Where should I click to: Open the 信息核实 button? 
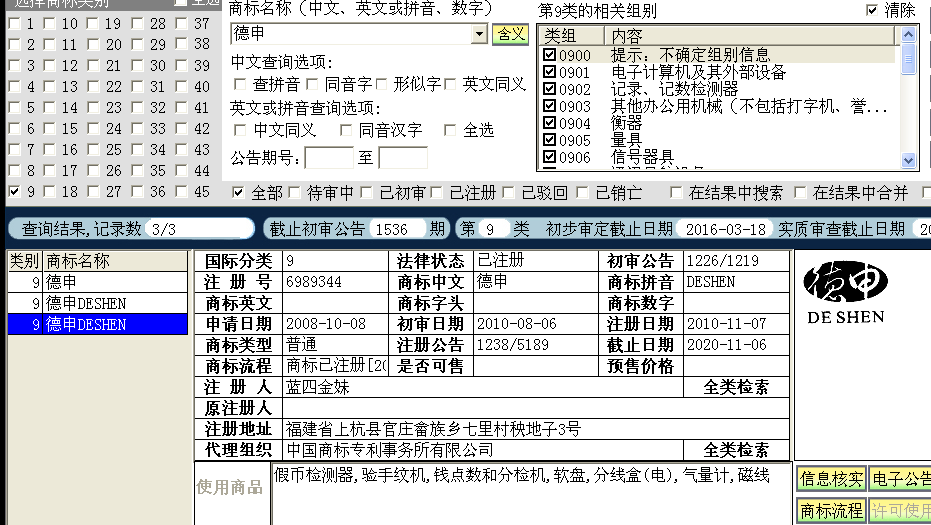[831, 479]
